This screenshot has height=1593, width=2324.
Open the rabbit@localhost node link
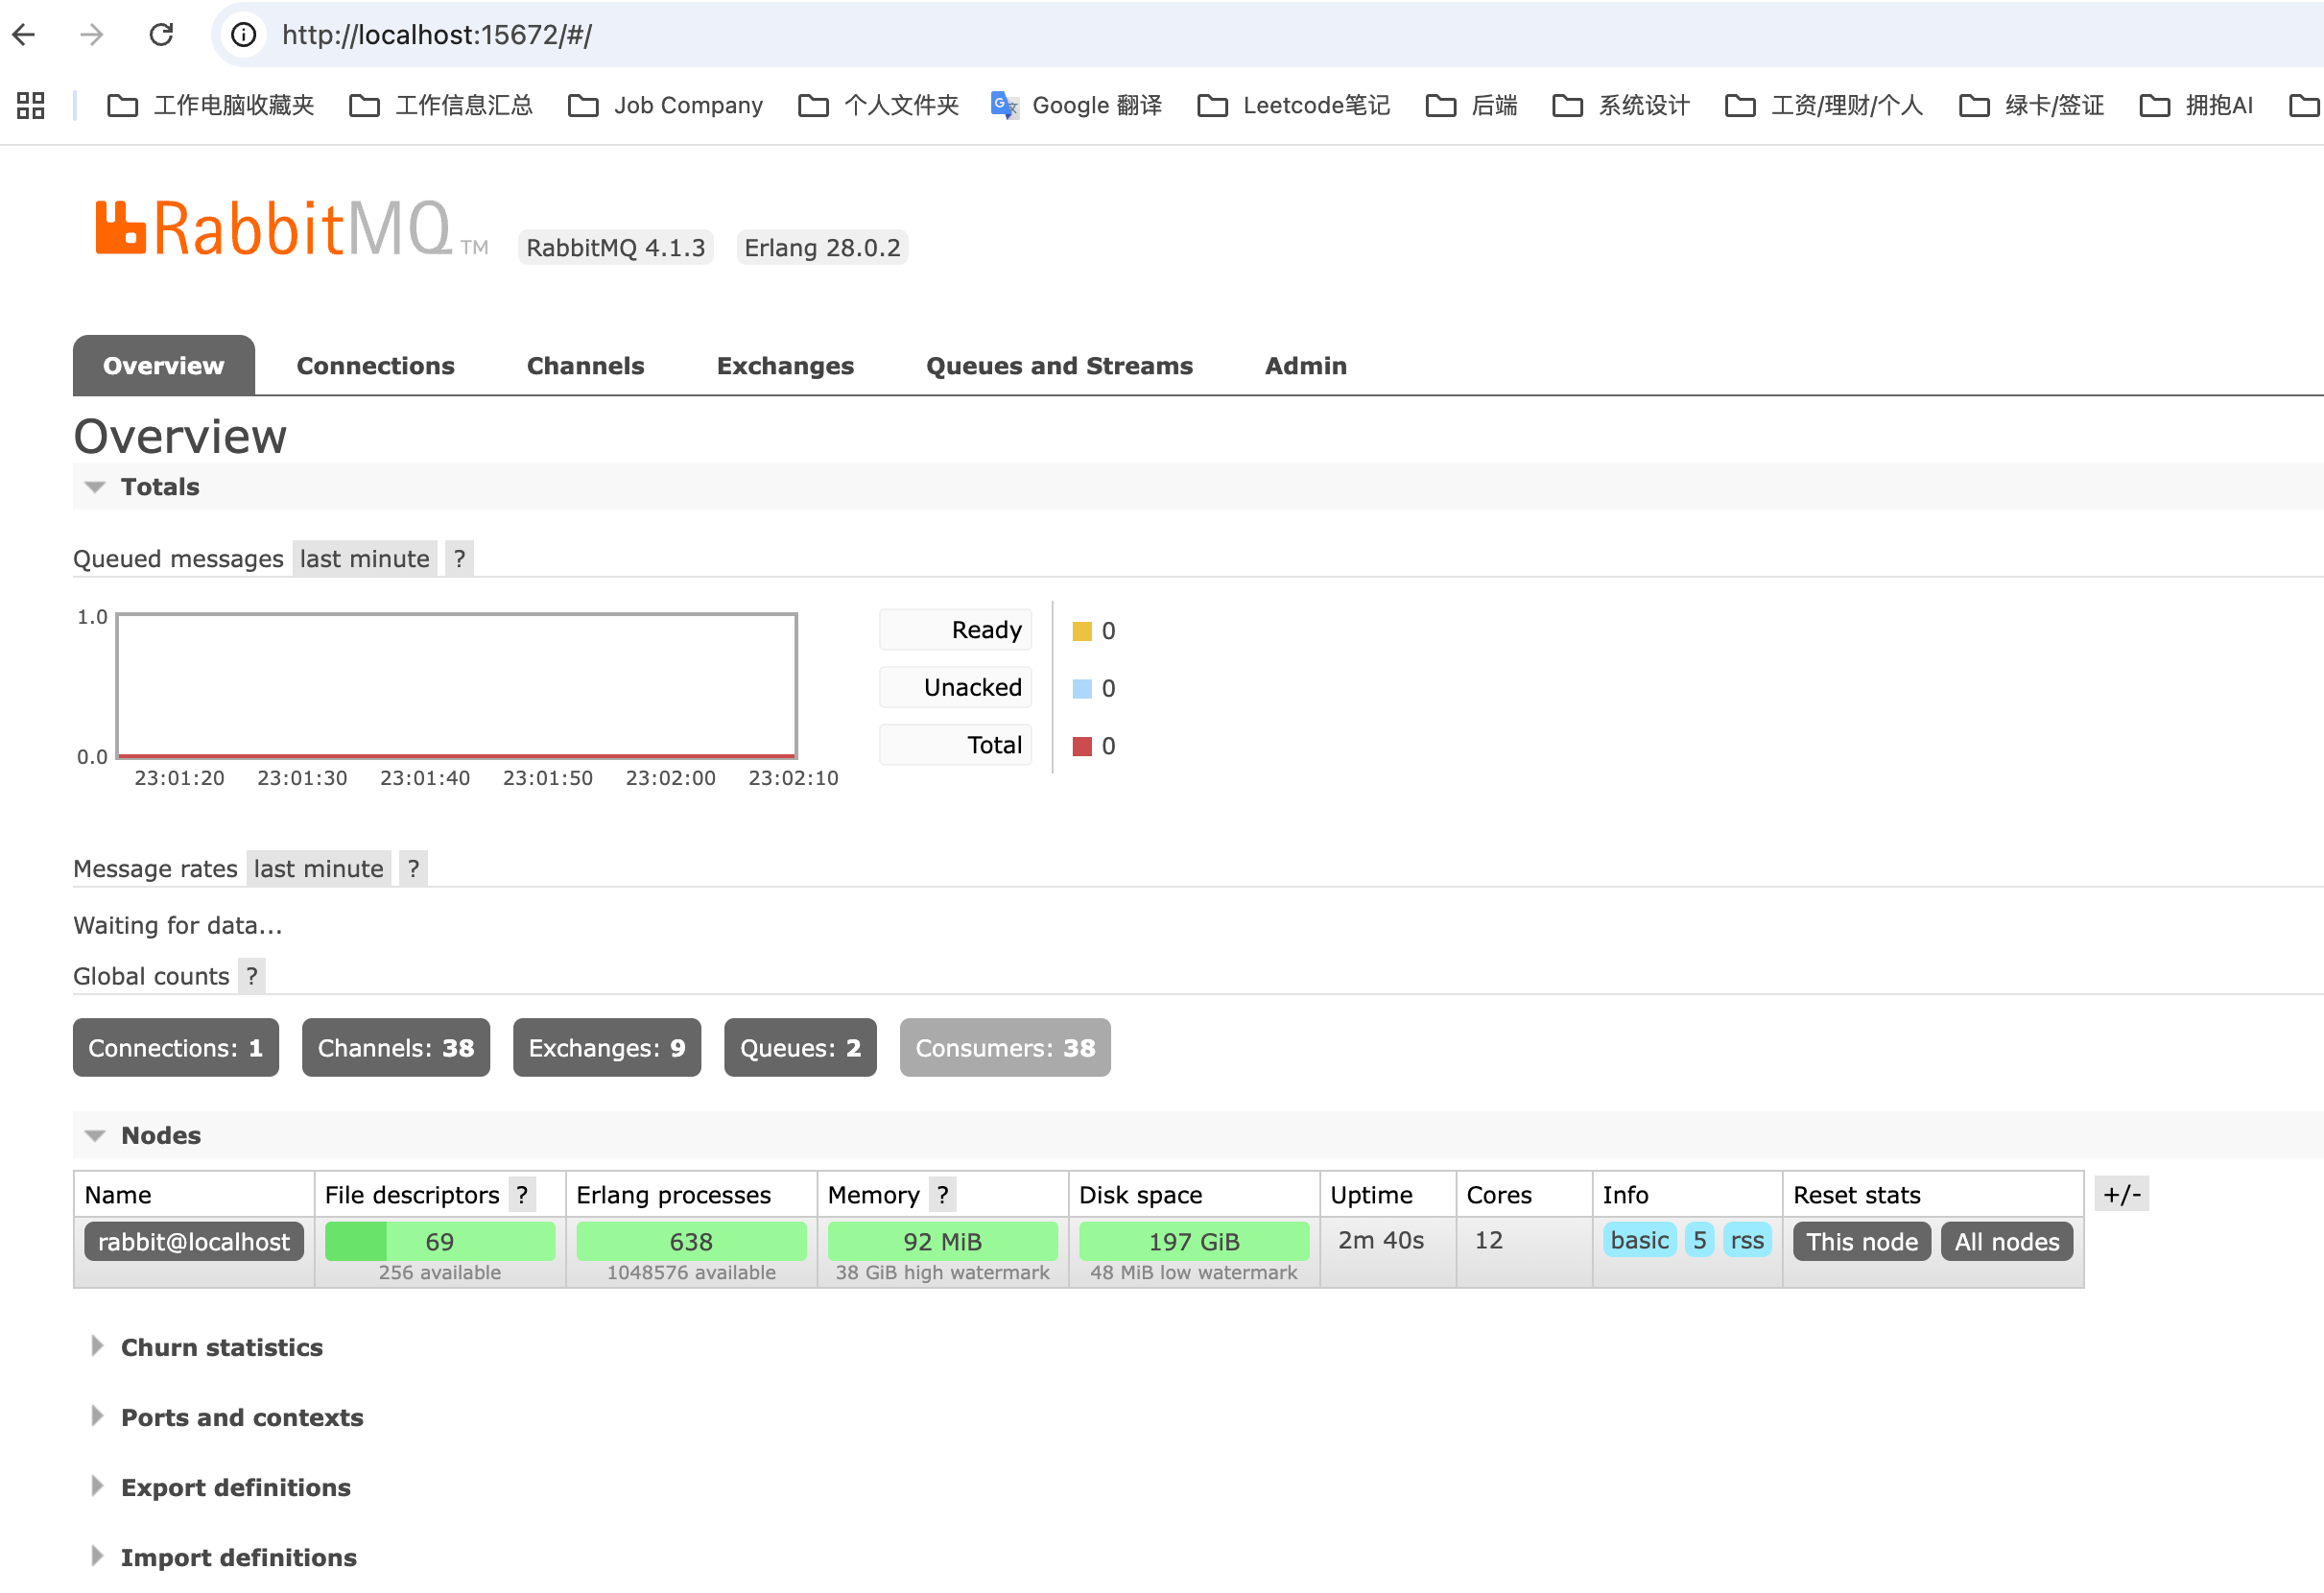coord(194,1242)
